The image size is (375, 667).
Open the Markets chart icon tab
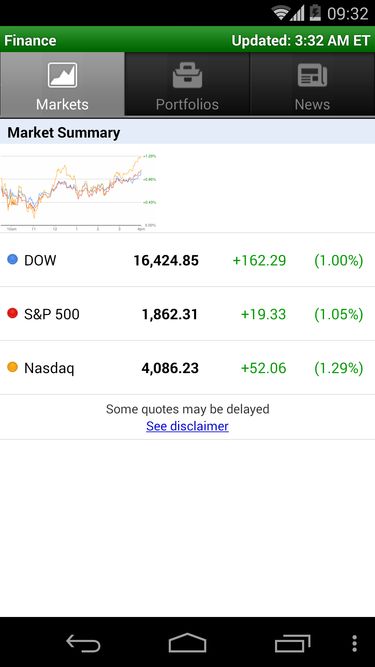point(62,75)
